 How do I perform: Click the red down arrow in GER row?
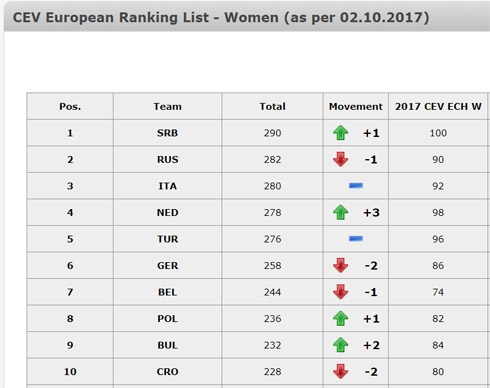[341, 265]
